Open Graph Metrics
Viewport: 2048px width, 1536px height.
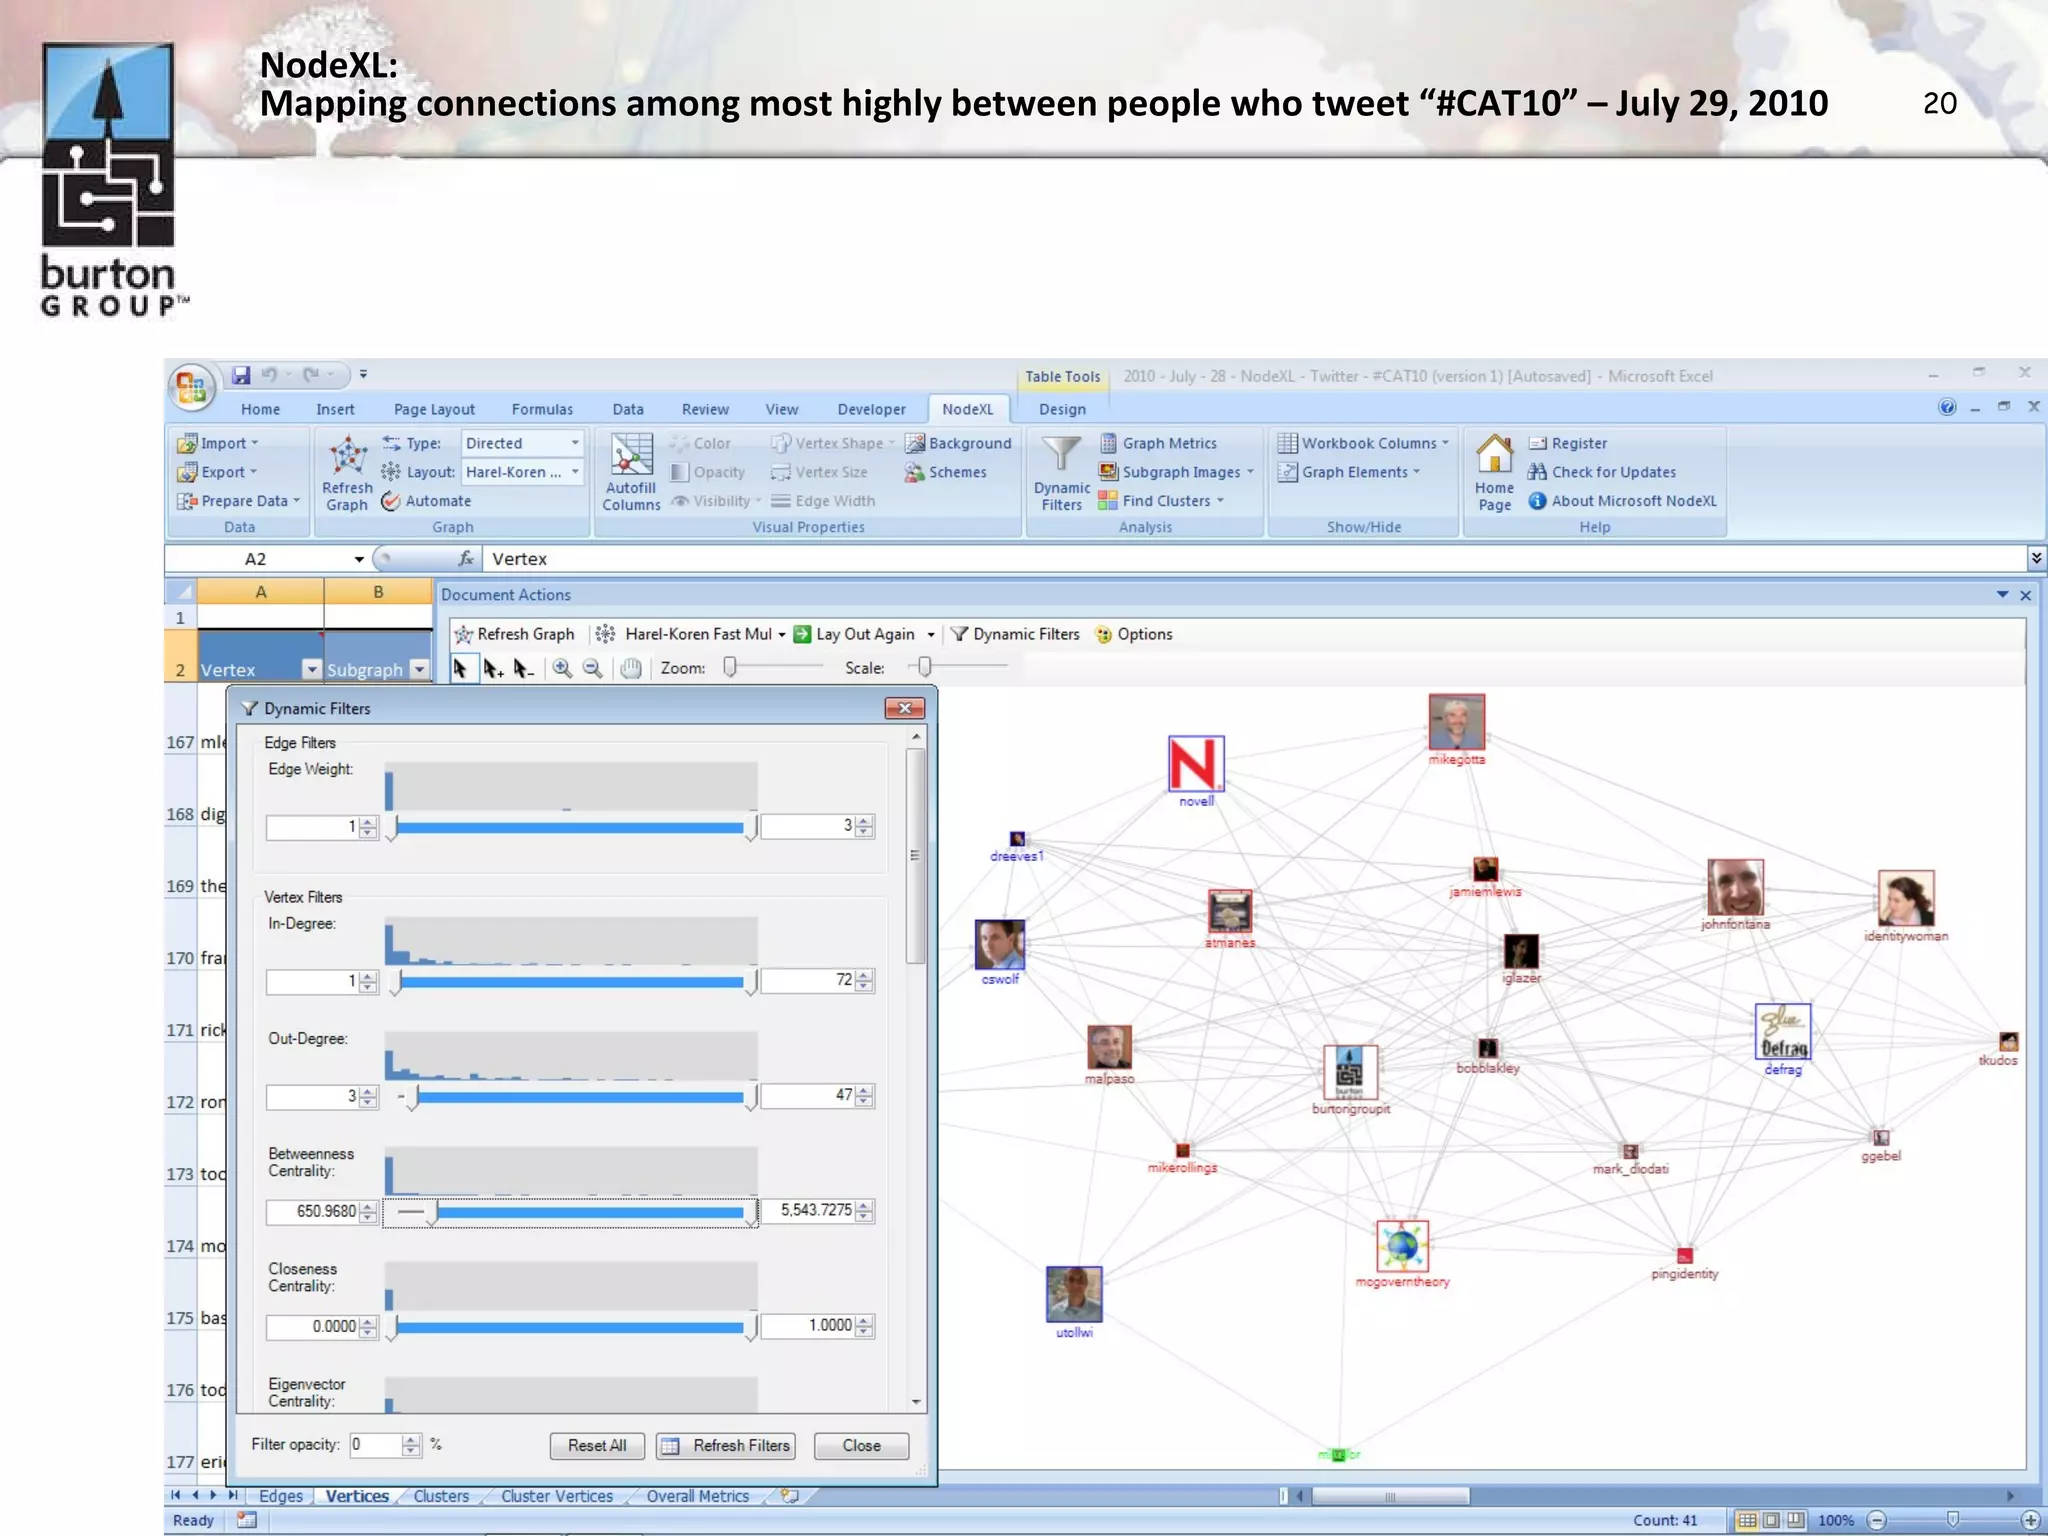1159,443
